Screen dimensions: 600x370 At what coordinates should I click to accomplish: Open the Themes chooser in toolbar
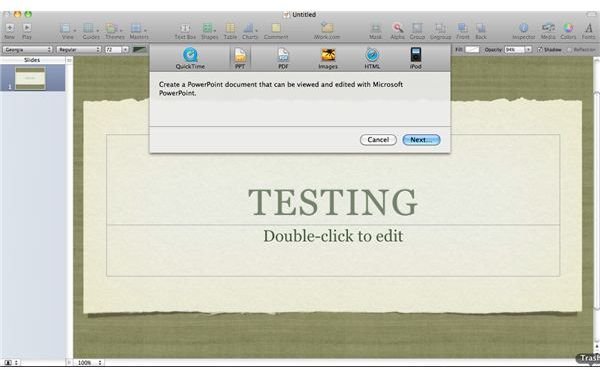tap(114, 31)
